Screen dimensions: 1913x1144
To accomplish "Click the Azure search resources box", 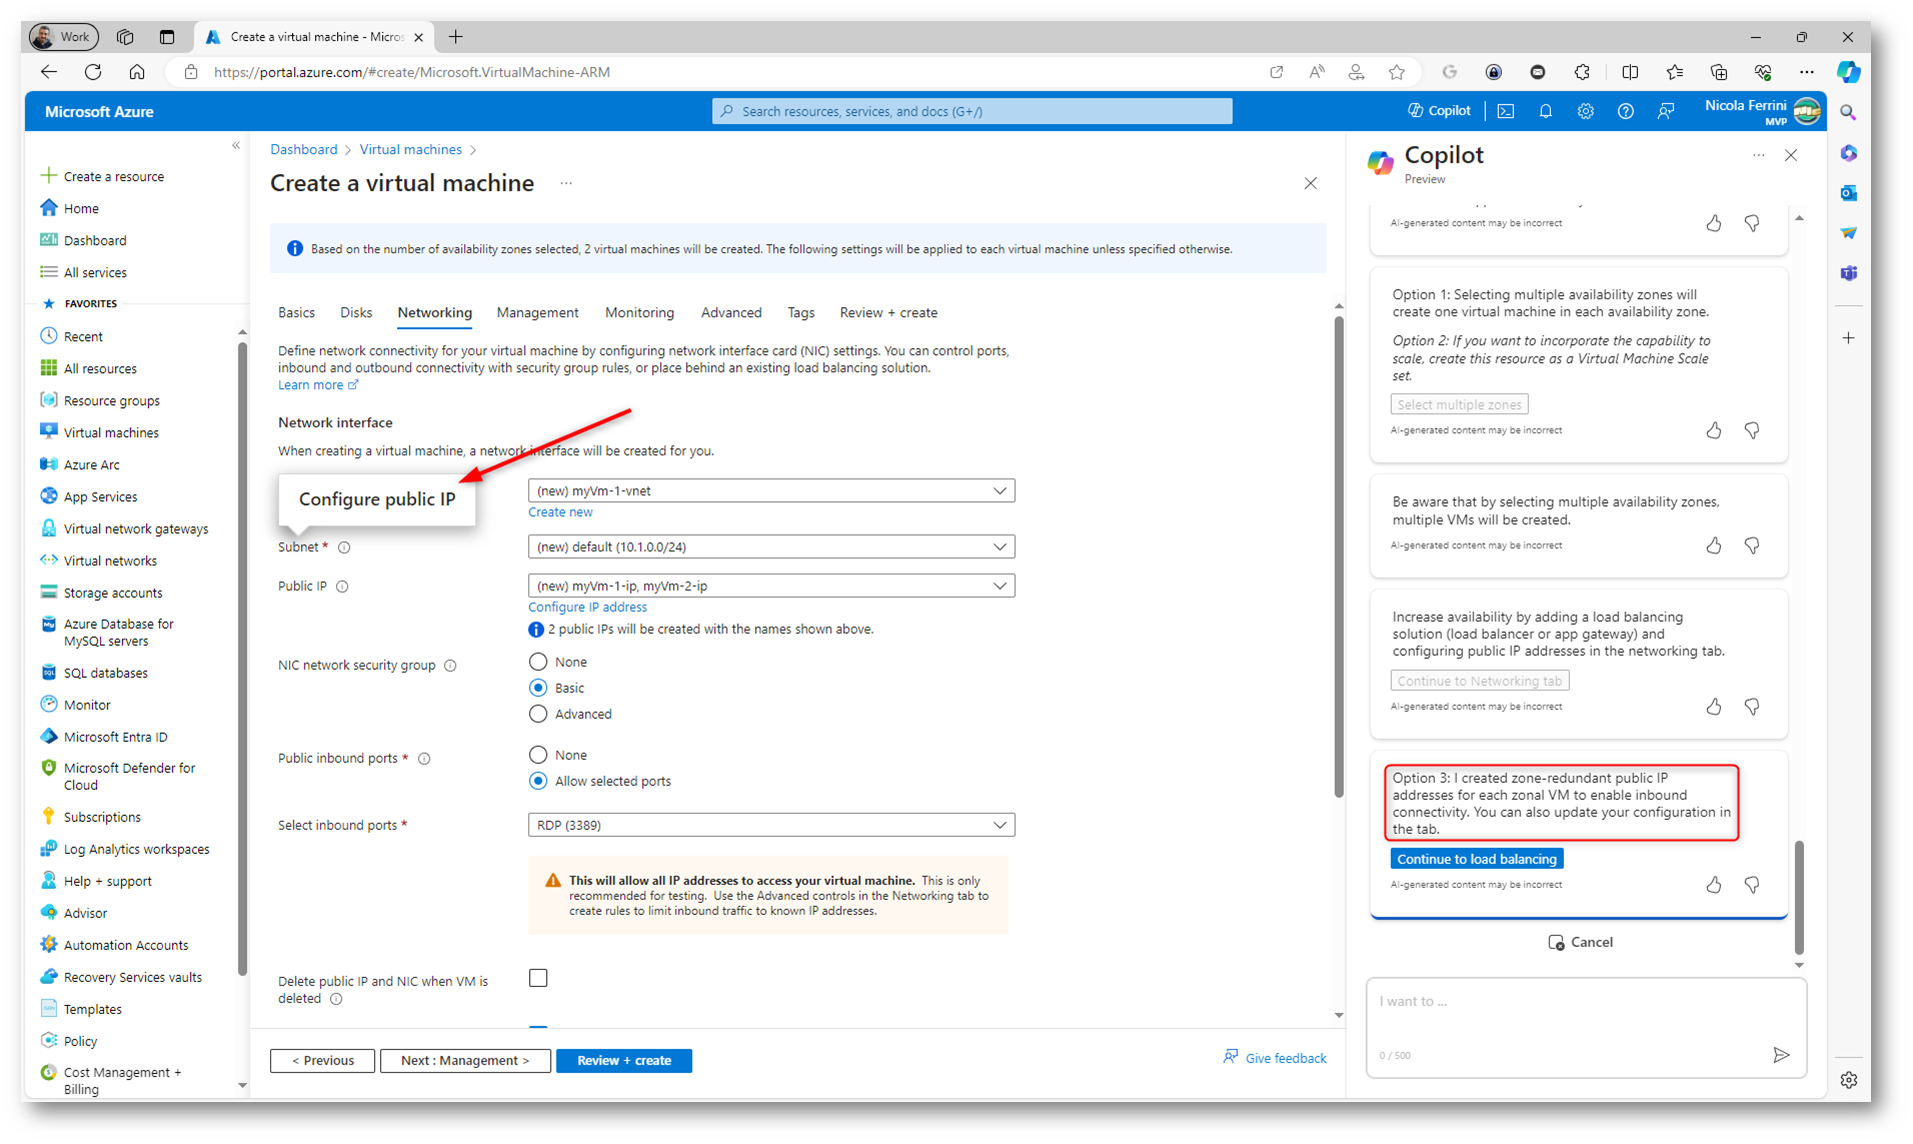I will click(x=972, y=111).
